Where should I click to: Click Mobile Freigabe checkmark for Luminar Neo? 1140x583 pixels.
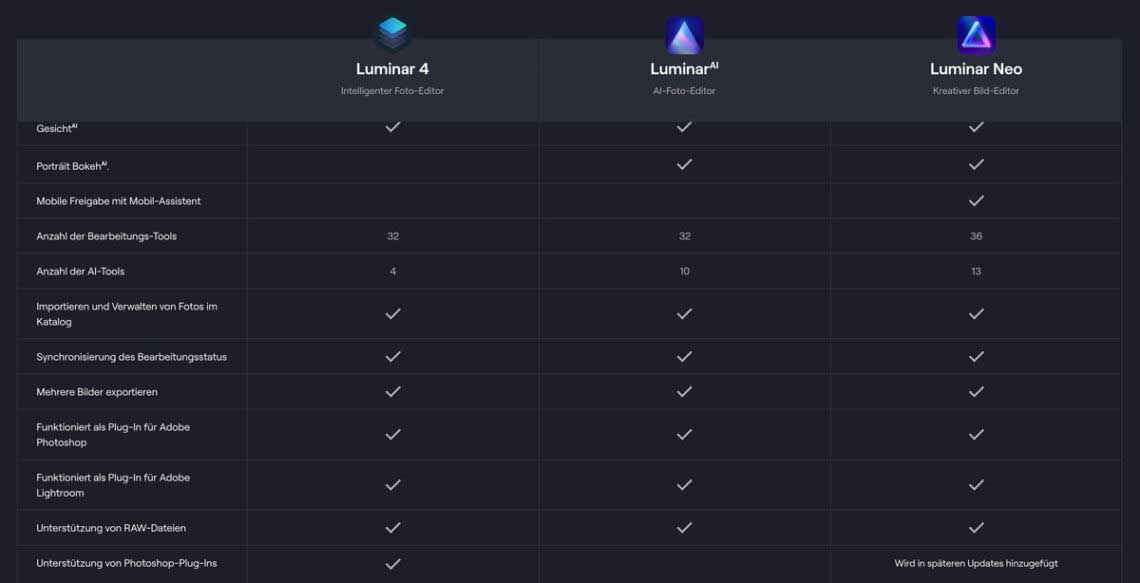(976, 200)
